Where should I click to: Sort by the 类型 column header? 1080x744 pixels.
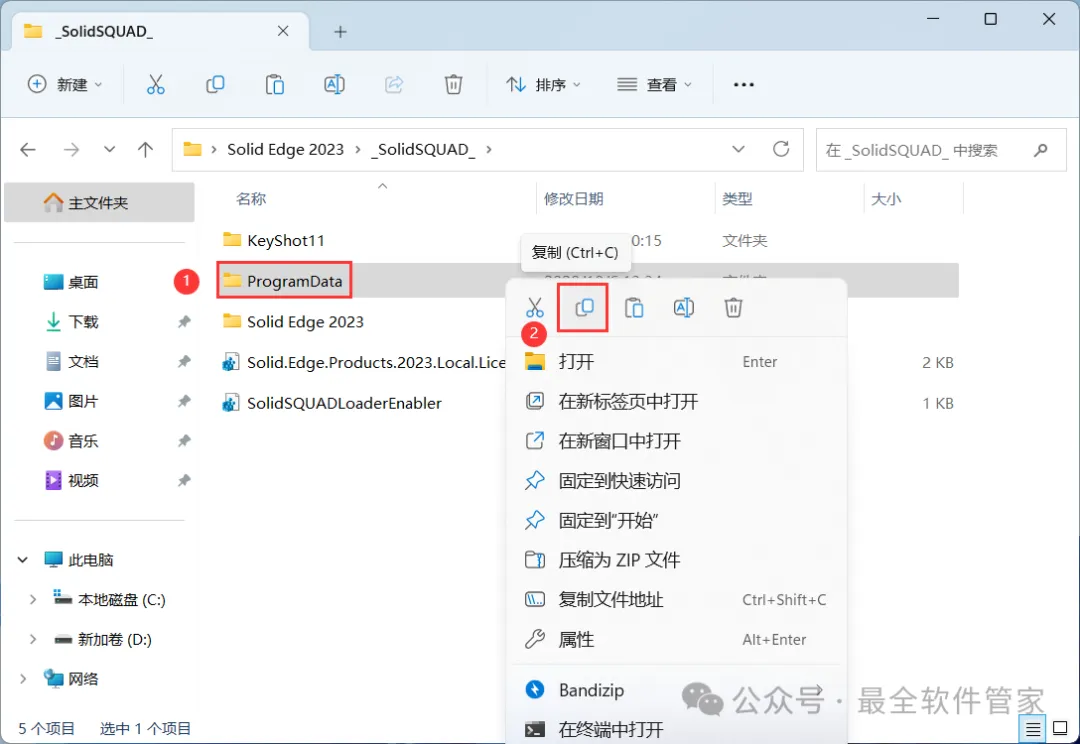click(x=737, y=199)
